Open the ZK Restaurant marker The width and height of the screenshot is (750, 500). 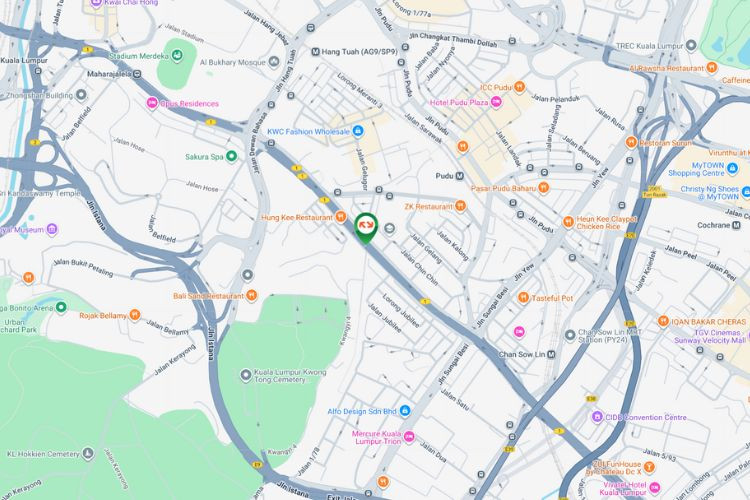[x=461, y=206]
